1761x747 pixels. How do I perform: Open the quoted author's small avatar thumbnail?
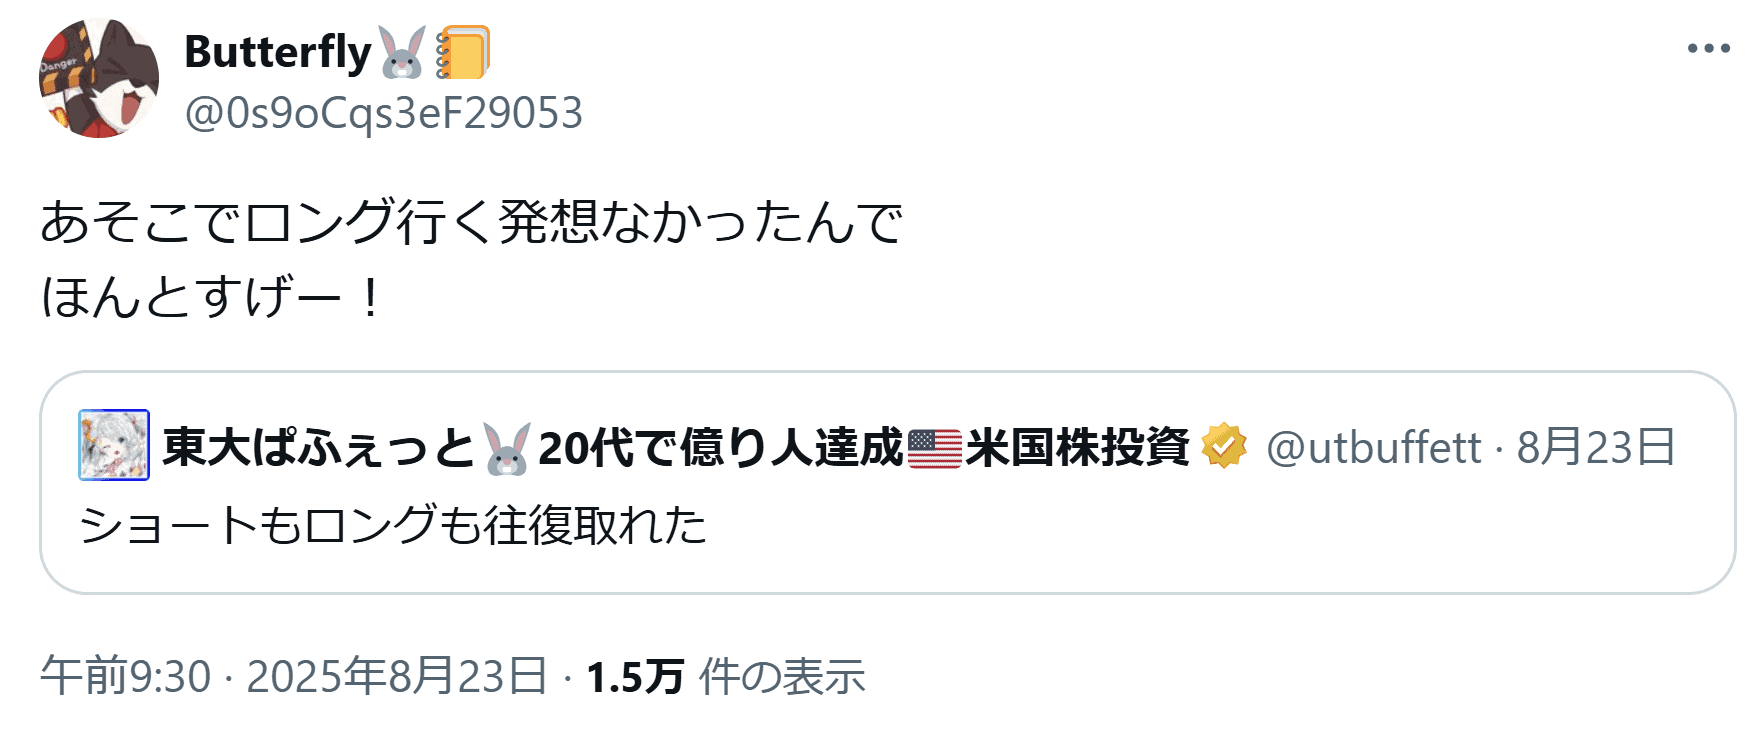(x=114, y=445)
